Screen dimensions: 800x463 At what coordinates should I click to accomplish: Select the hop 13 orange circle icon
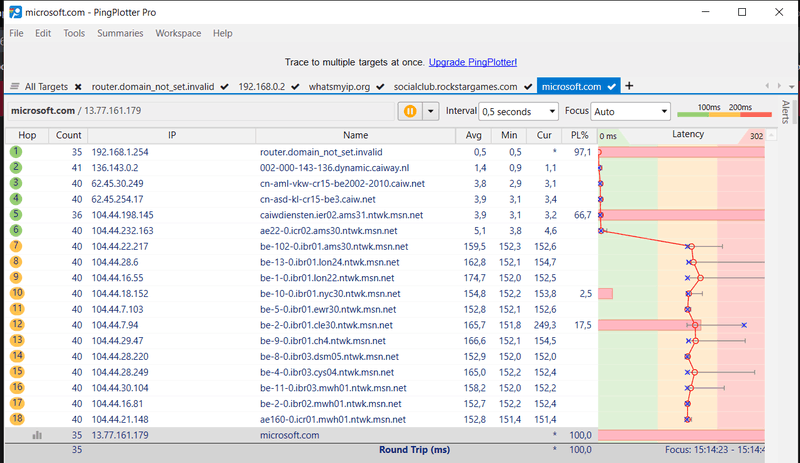click(17, 340)
